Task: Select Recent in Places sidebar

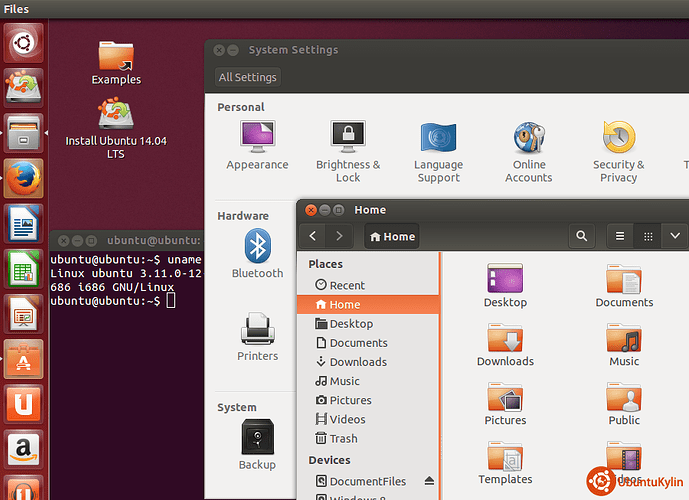Action: (368, 285)
